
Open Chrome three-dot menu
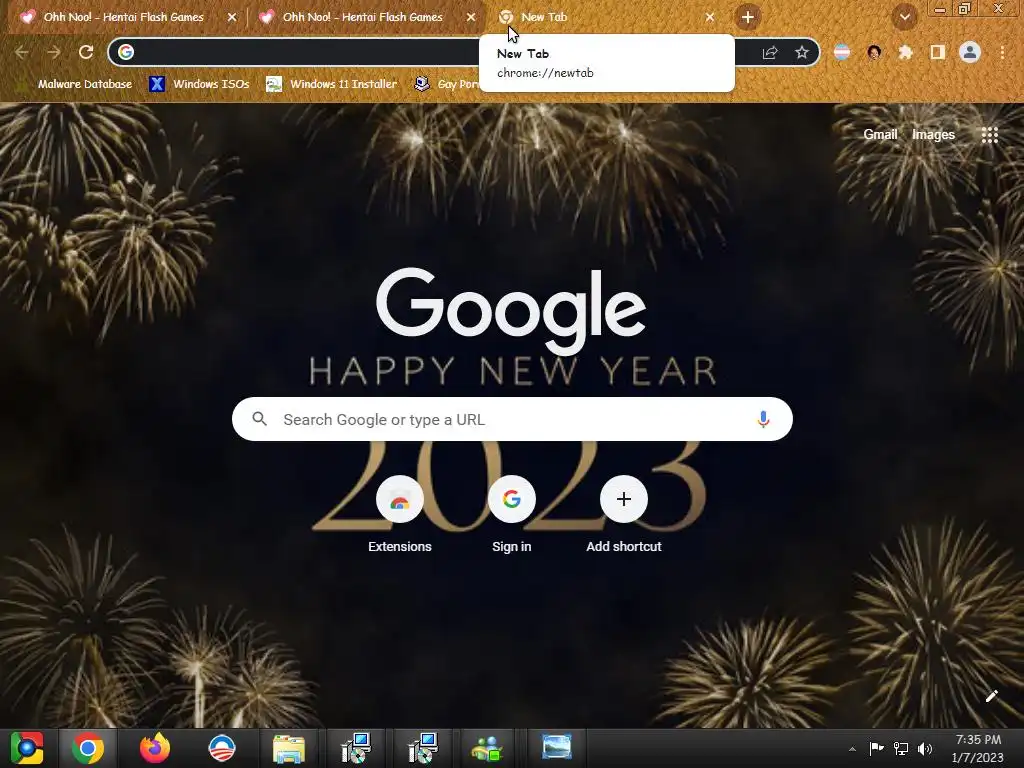pyautogui.click(x=1002, y=52)
